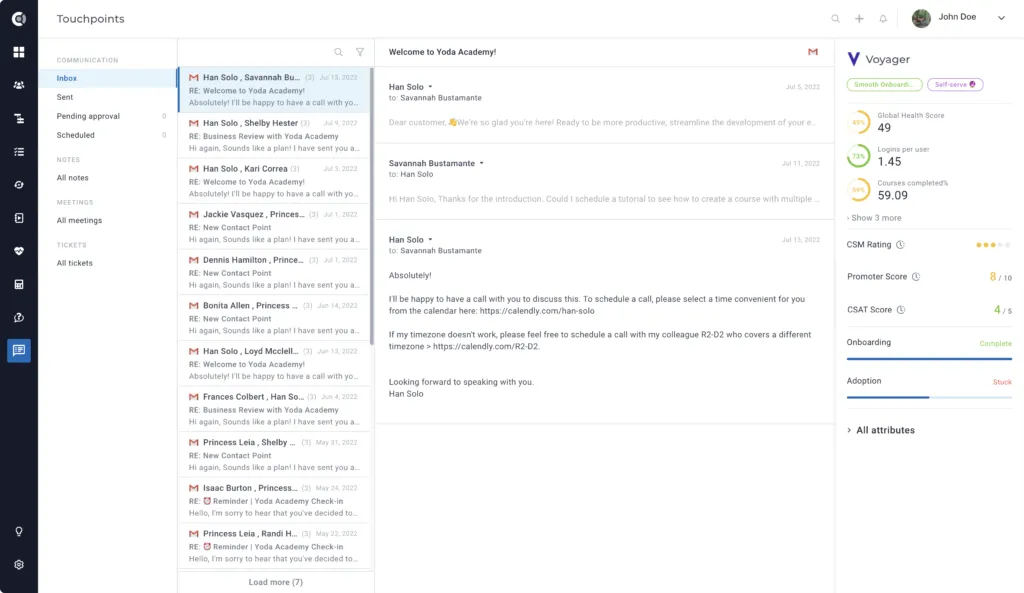Click the Self-serve tag
The image size is (1024, 593).
pyautogui.click(x=955, y=85)
